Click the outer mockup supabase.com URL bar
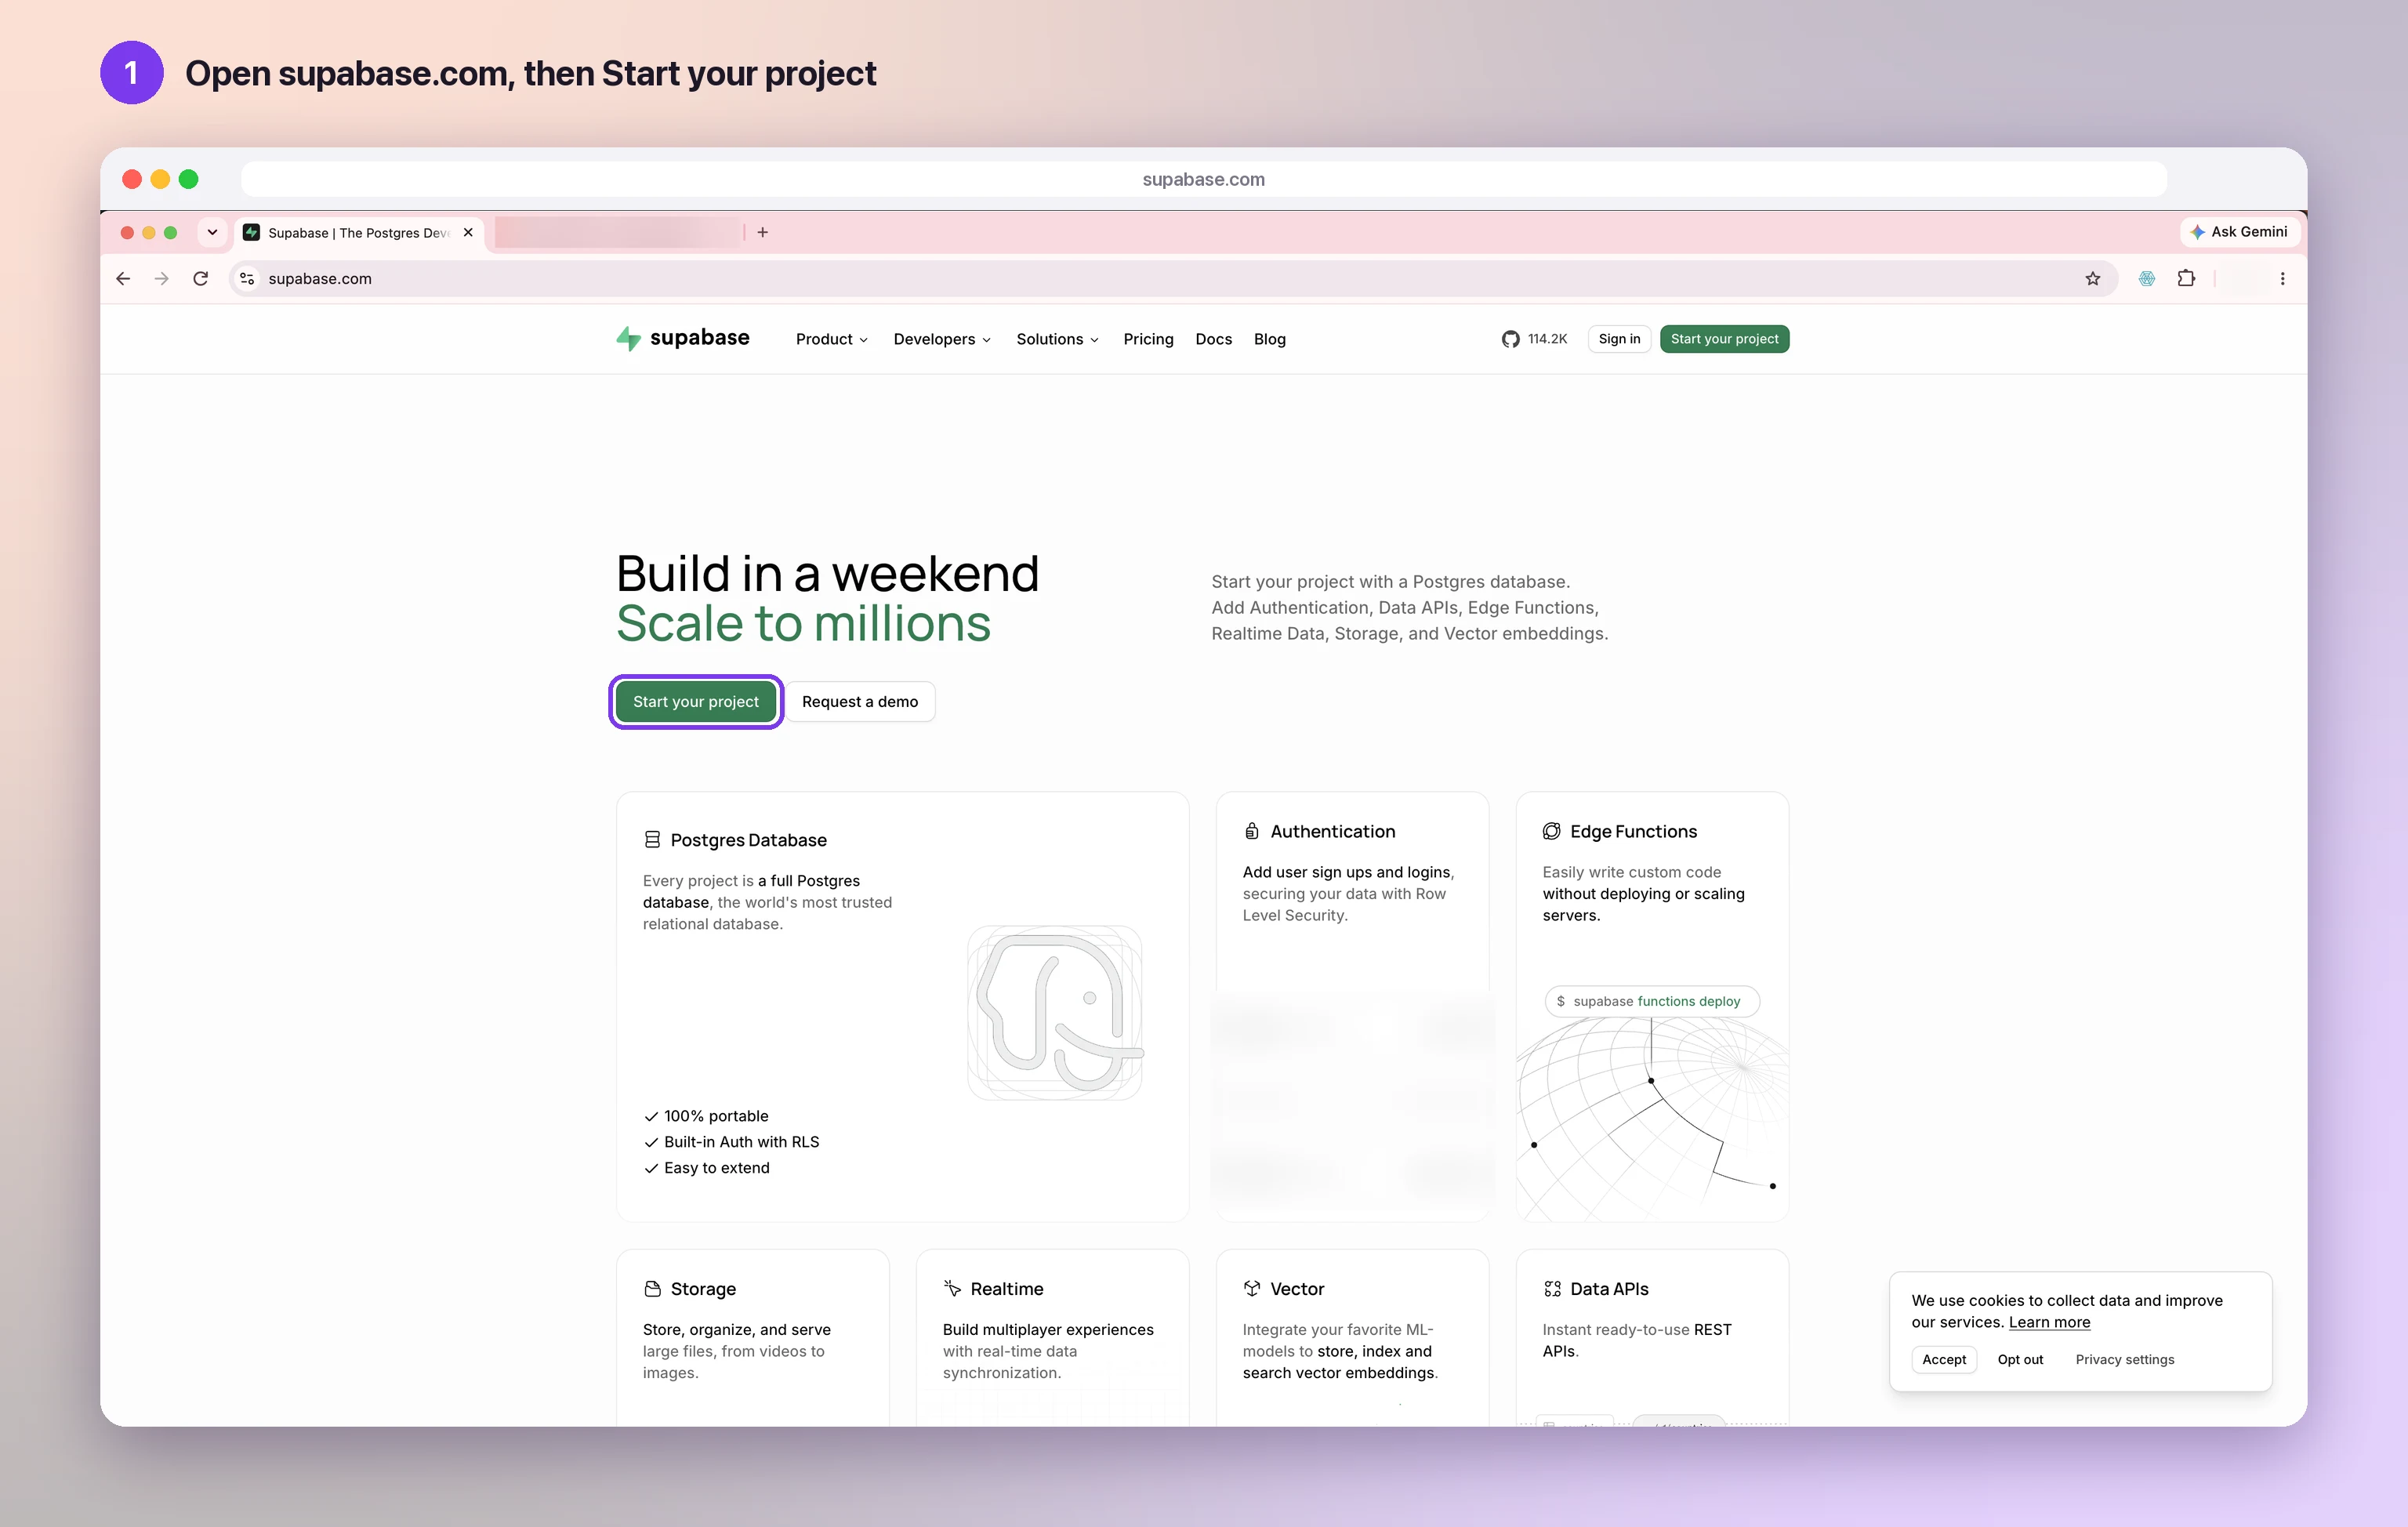 [1203, 179]
